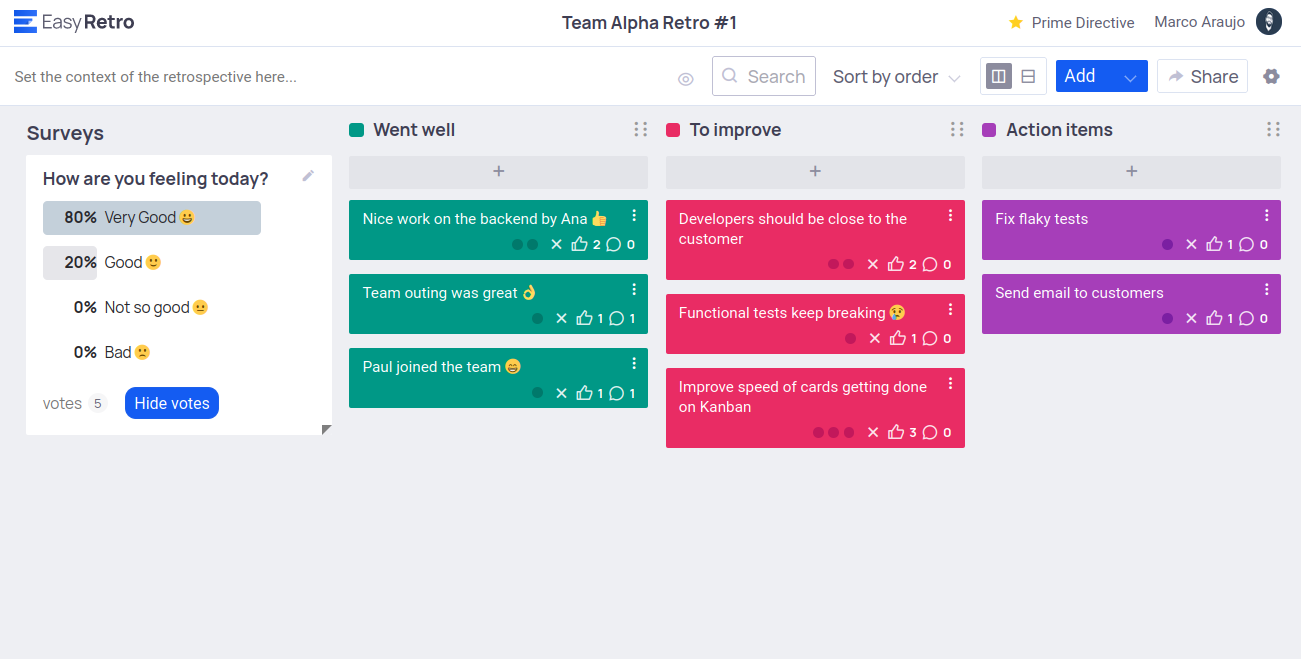1301x659 pixels.
Task: Click the "Hide votes" button
Action: tap(172, 403)
